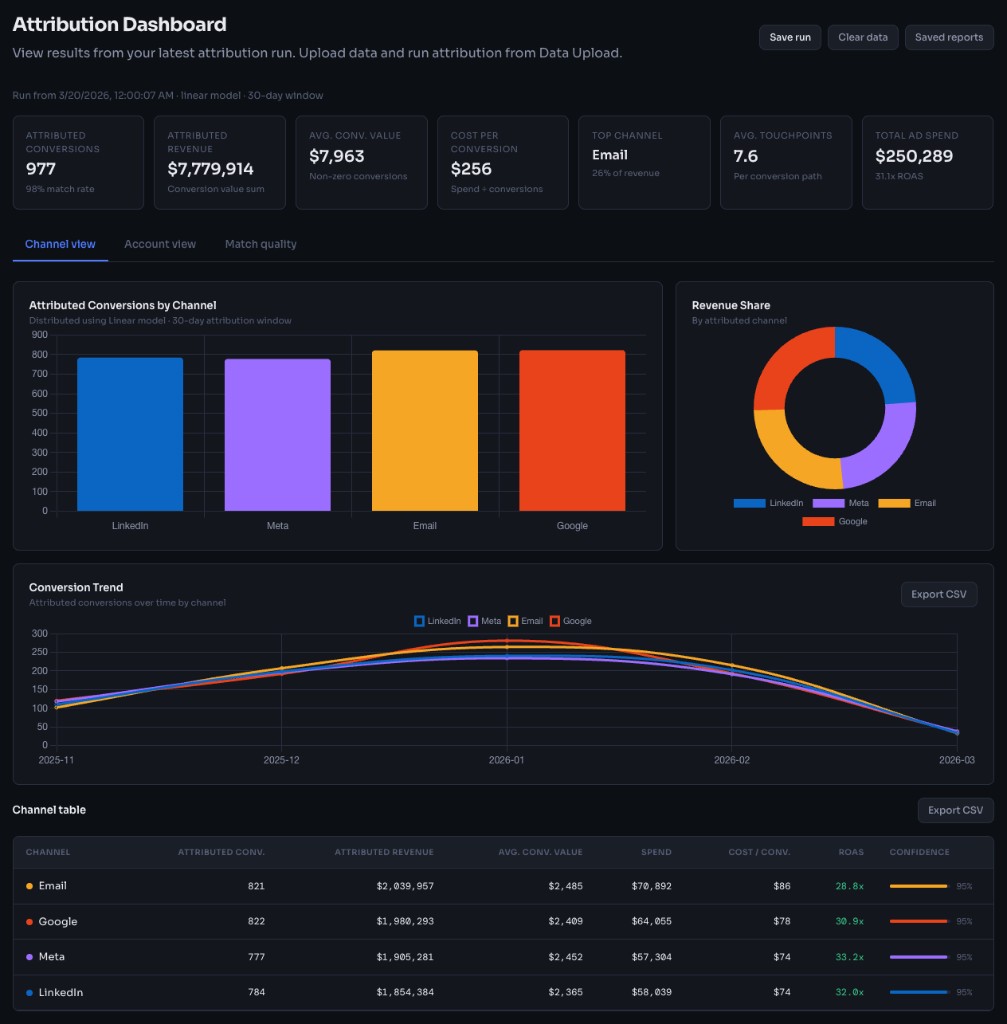The width and height of the screenshot is (1007, 1024).
Task: Click the yellow Email dot in the channel table
Action: coord(29,886)
